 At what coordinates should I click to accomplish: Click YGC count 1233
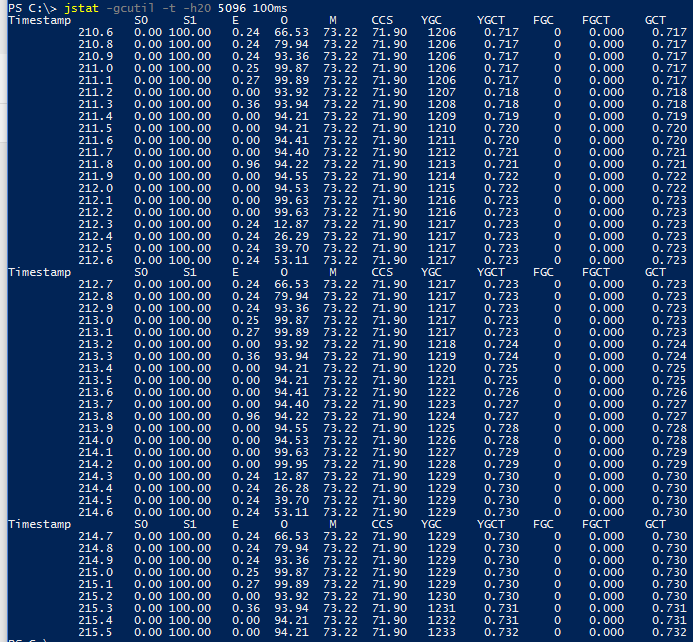coord(442,632)
